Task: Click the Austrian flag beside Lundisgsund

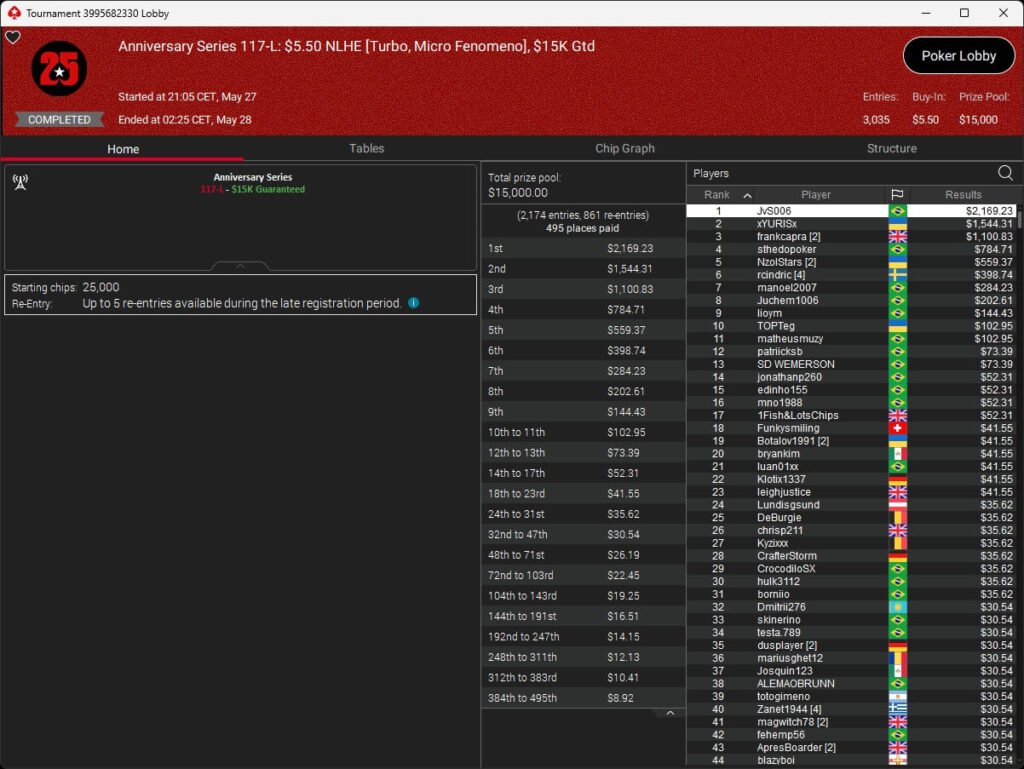Action: coord(897,505)
